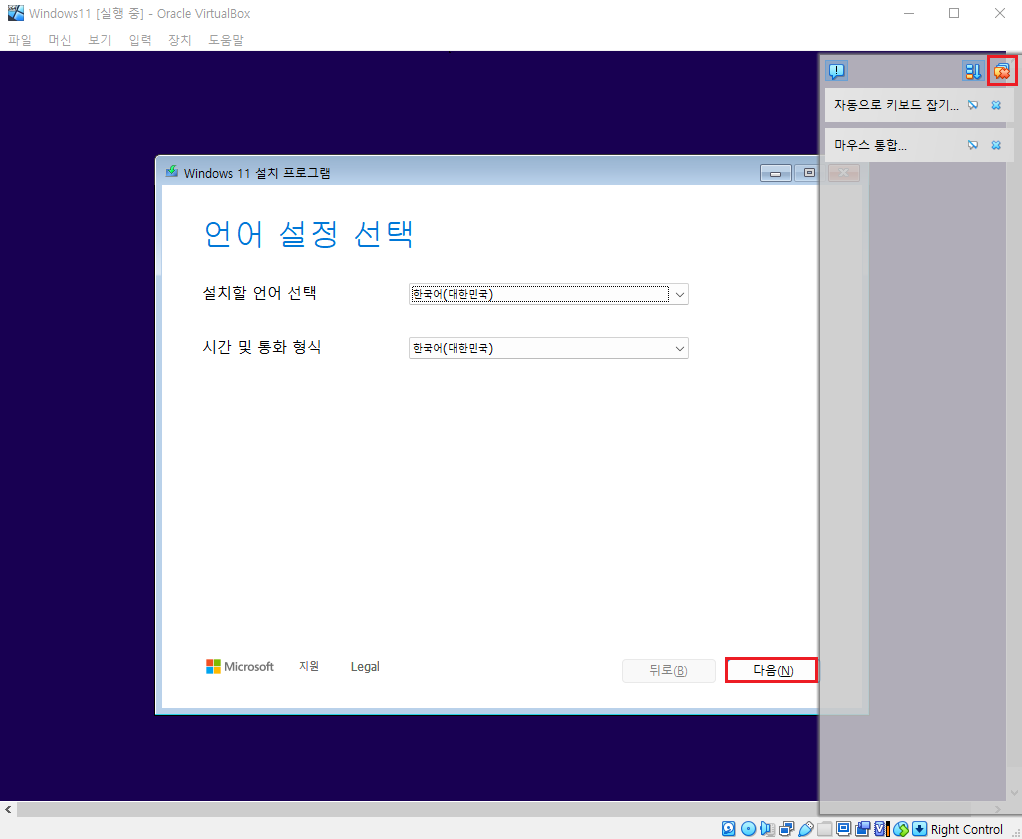Dismiss all notifications with the orange X icon
This screenshot has height=839, width=1022.
tap(1002, 70)
